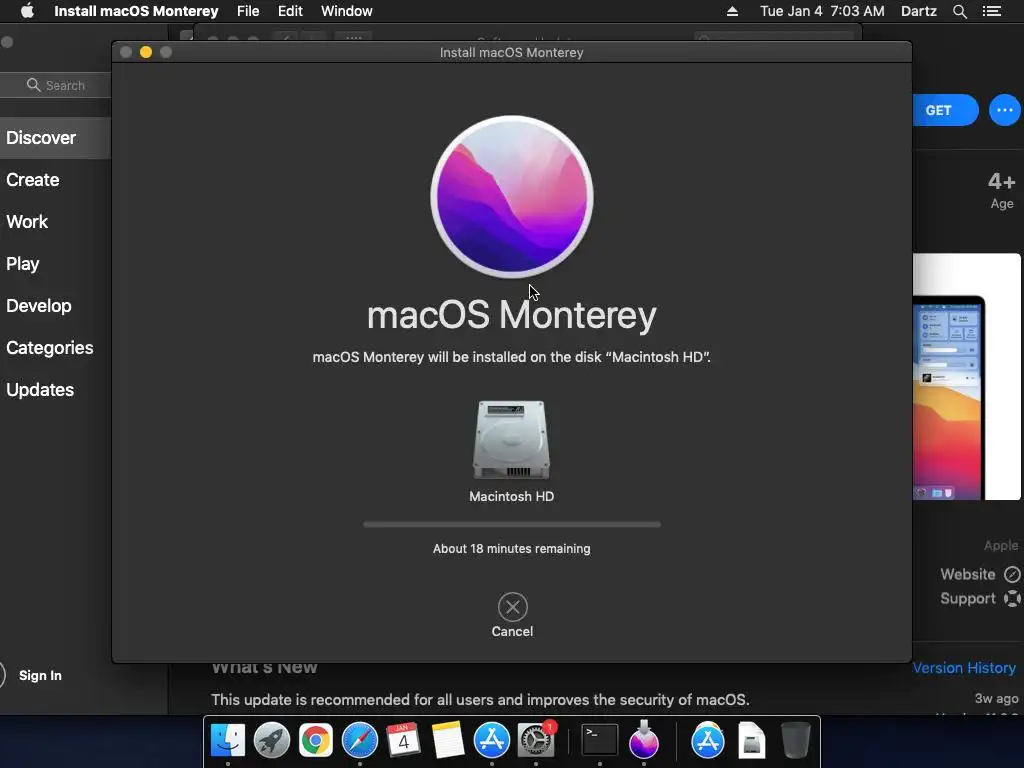
Task: Open the blue more options ellipsis button
Action: click(x=1005, y=110)
